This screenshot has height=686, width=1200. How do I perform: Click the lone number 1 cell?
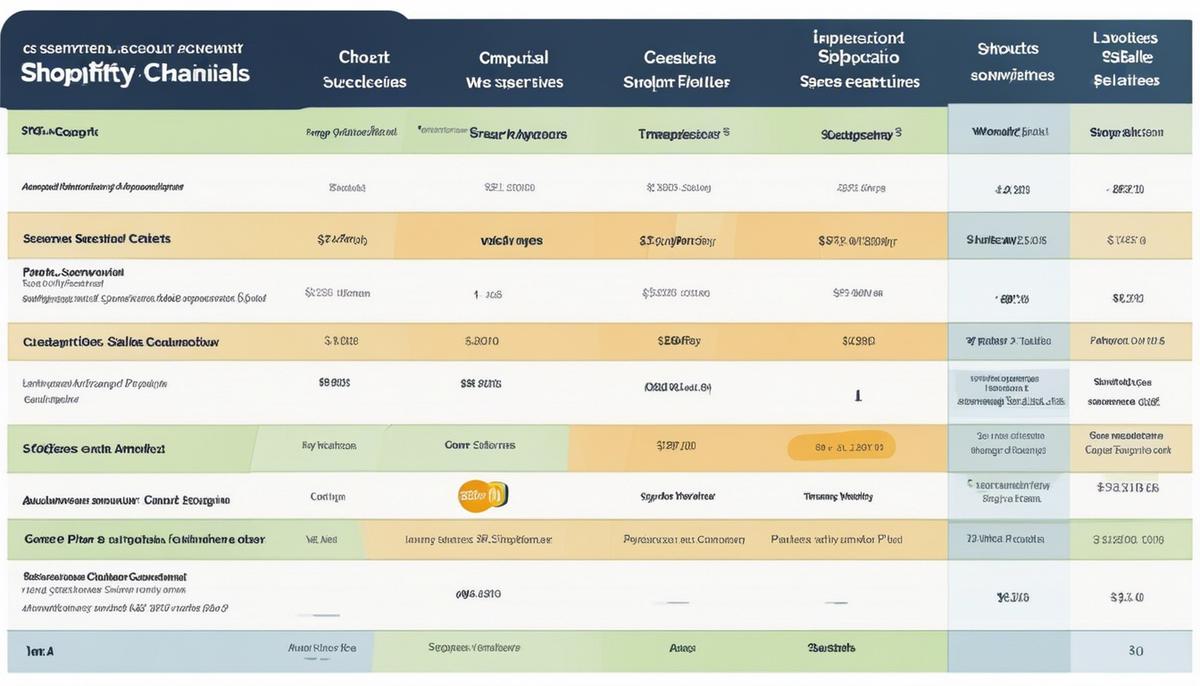point(858,396)
